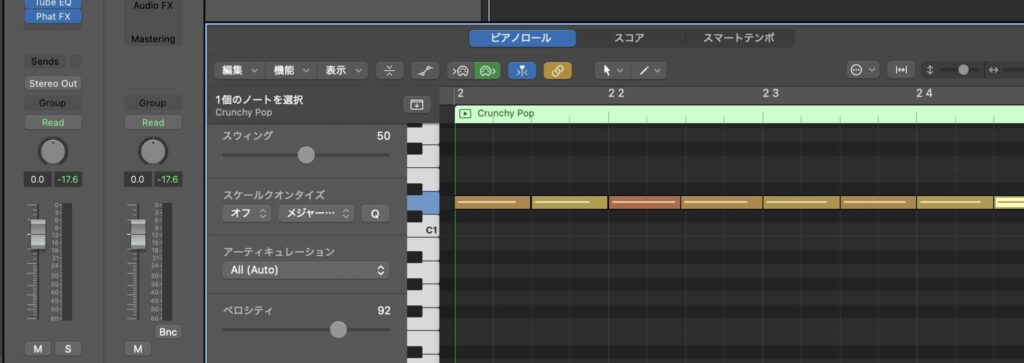The width and height of the screenshot is (1024, 363).
Task: Click Group slot on left channel strip
Action: tap(53, 103)
